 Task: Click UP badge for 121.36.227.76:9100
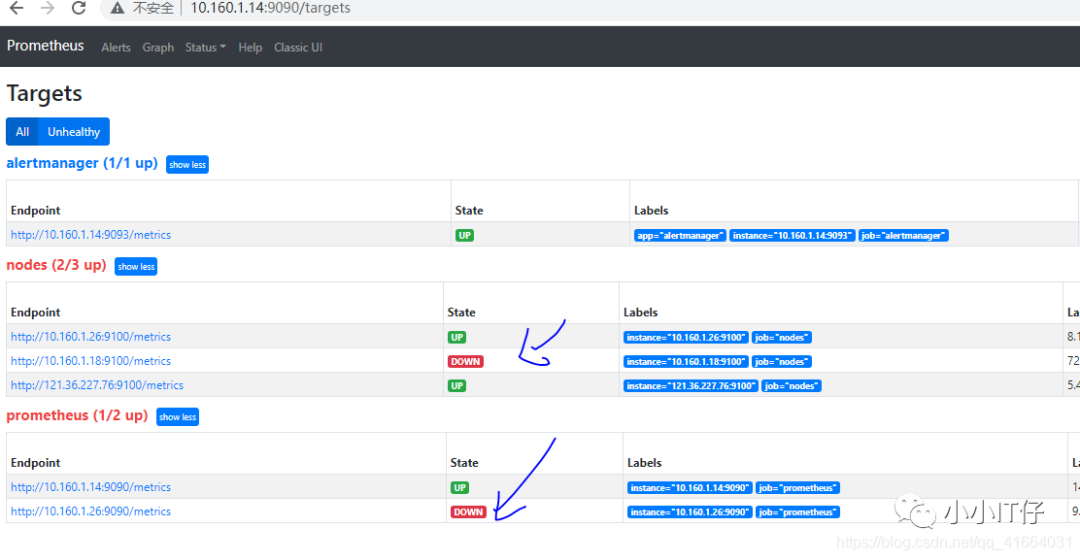(x=457, y=386)
